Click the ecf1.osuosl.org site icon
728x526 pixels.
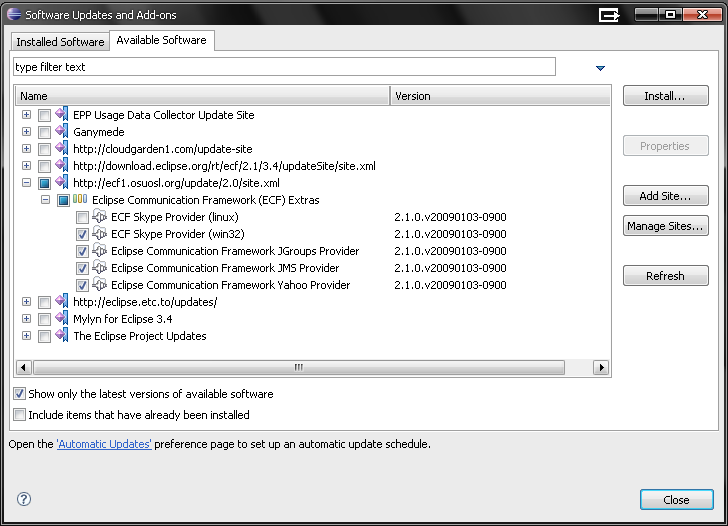coord(62,182)
